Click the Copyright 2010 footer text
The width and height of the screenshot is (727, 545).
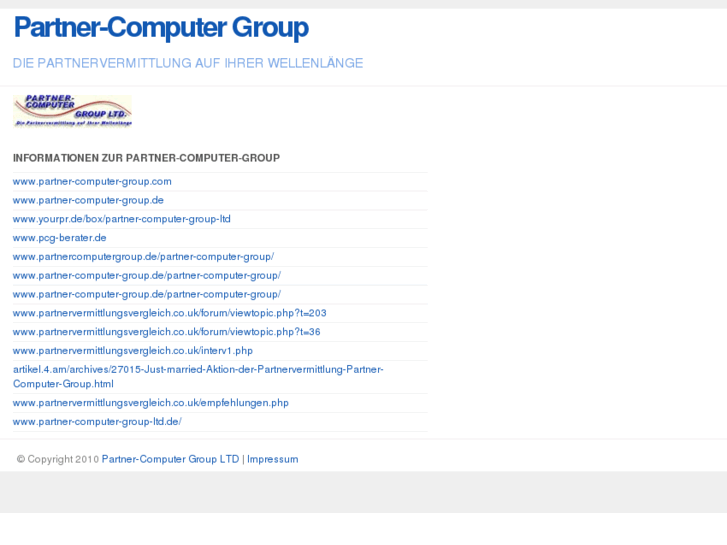pyautogui.click(x=58, y=459)
